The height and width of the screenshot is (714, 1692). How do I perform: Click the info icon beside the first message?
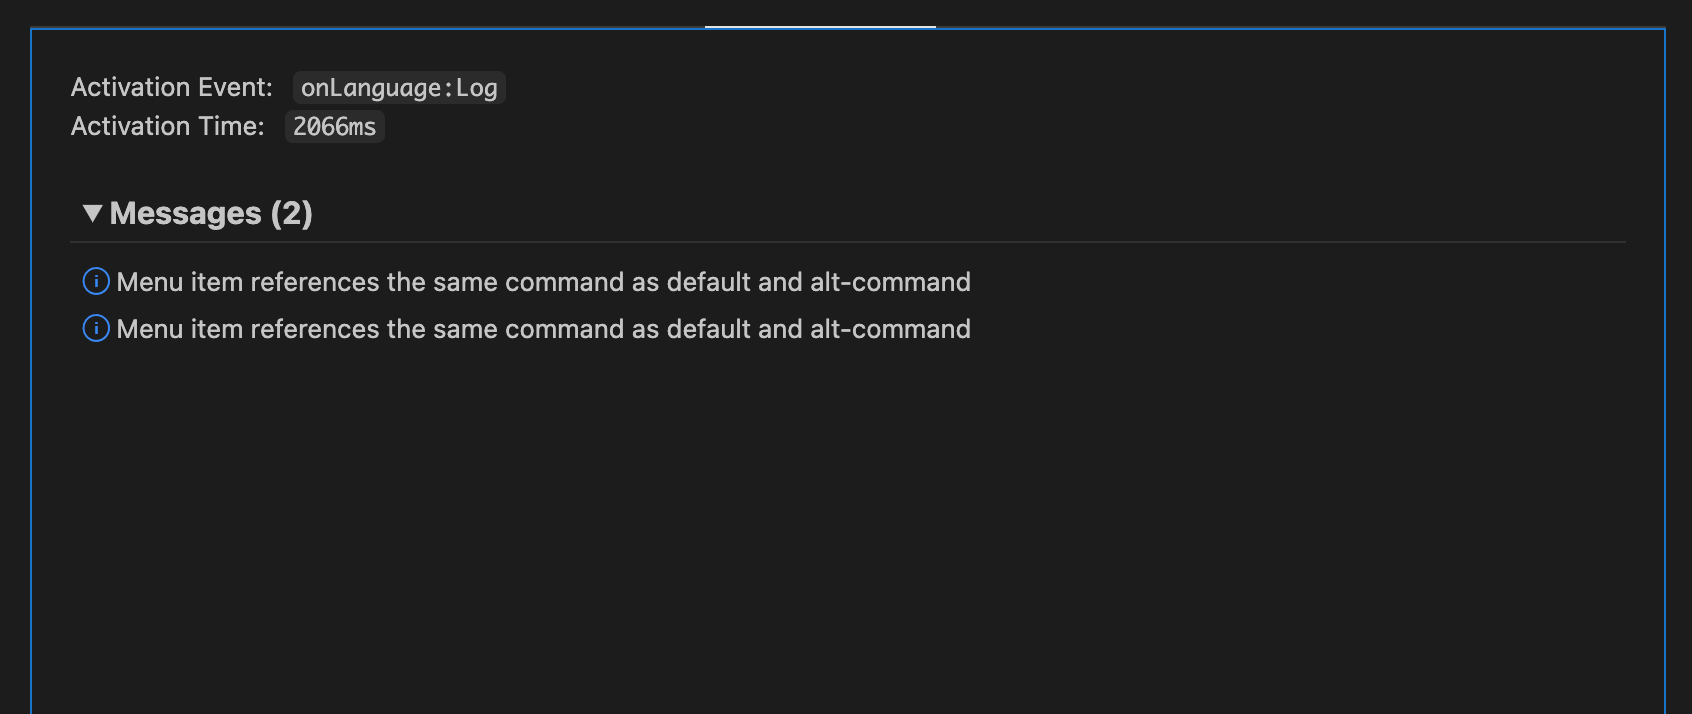[95, 282]
